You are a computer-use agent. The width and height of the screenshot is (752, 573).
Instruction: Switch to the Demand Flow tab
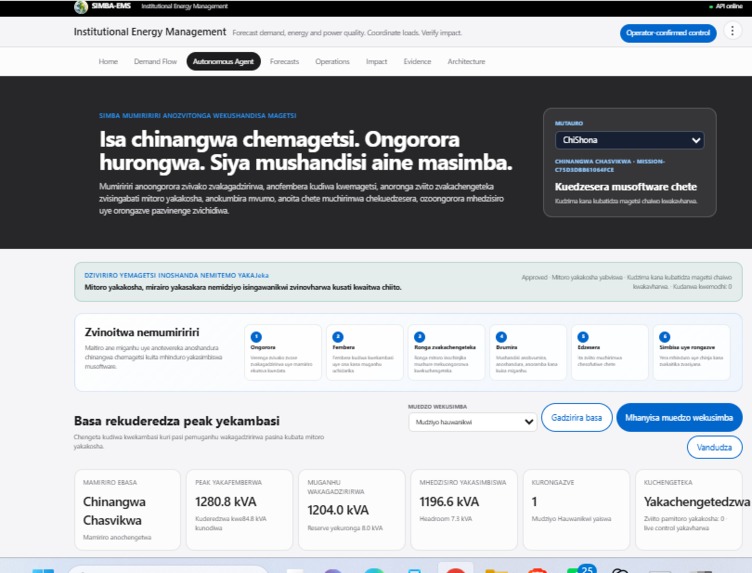(155, 61)
